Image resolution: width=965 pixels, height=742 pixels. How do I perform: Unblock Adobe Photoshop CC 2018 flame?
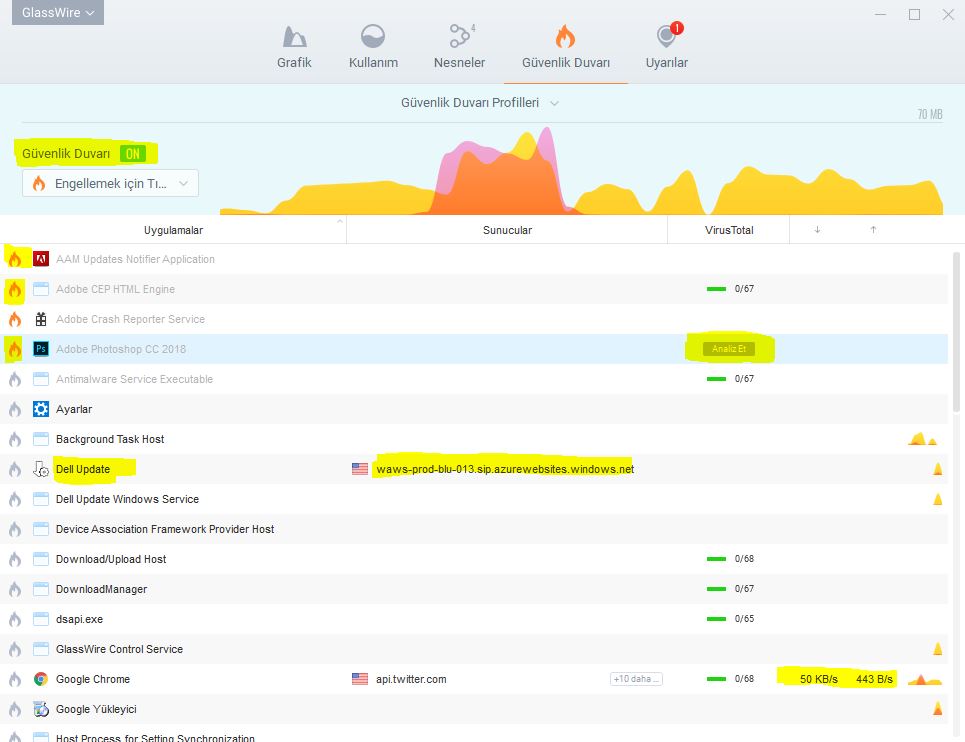15,349
